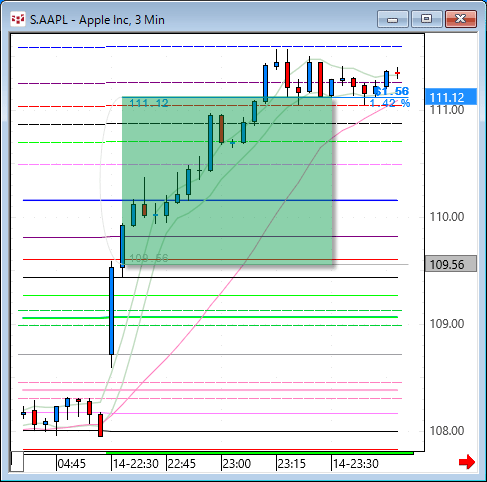Click the 110.00 price axis label
Screen dimensions: 487x482
click(x=447, y=217)
